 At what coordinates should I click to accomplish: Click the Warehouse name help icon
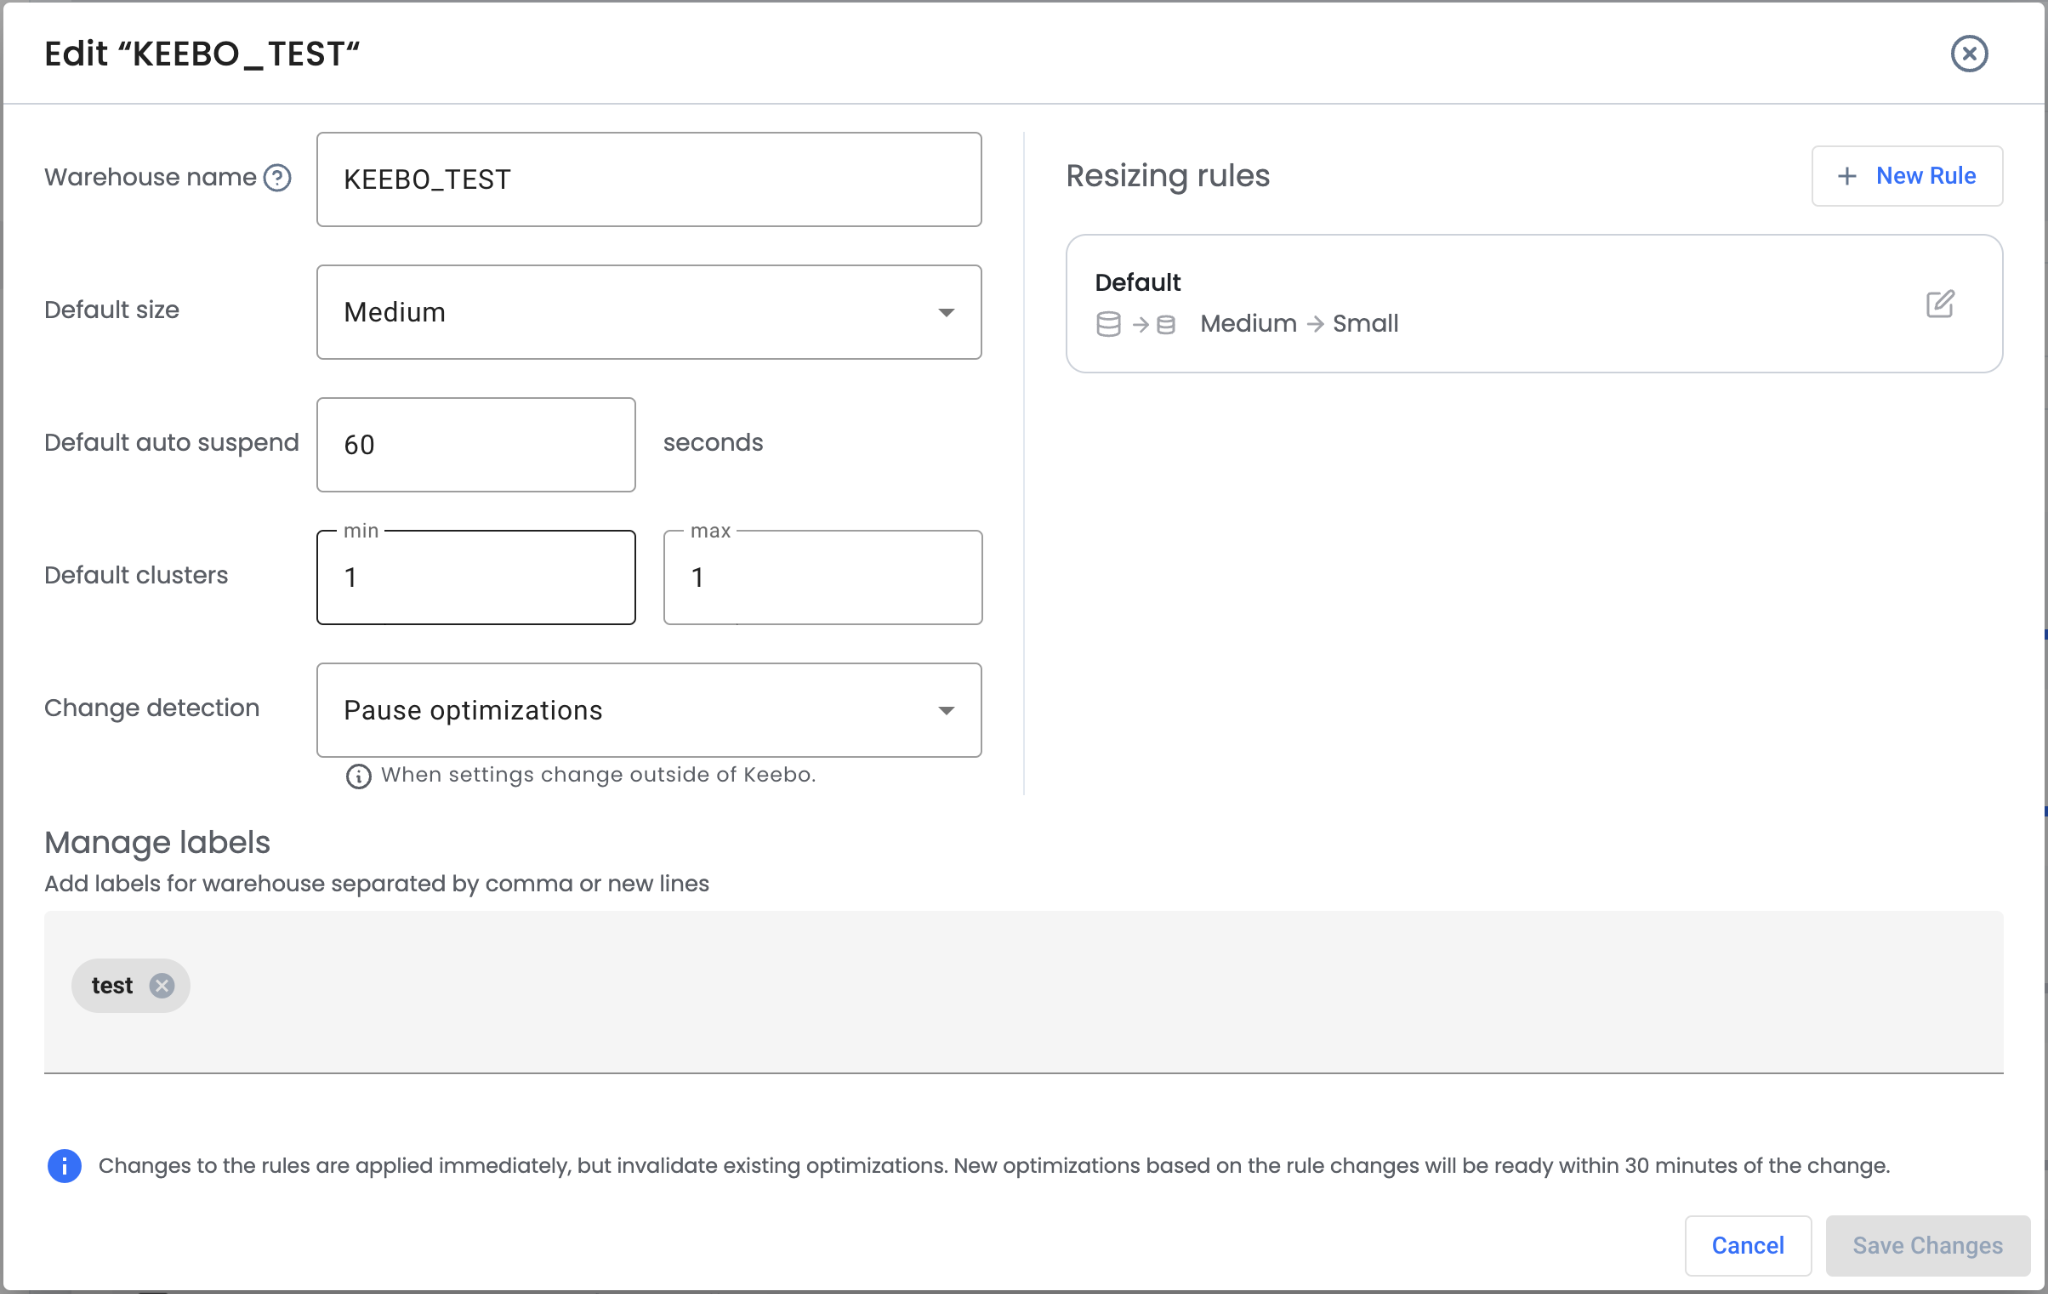(x=277, y=178)
